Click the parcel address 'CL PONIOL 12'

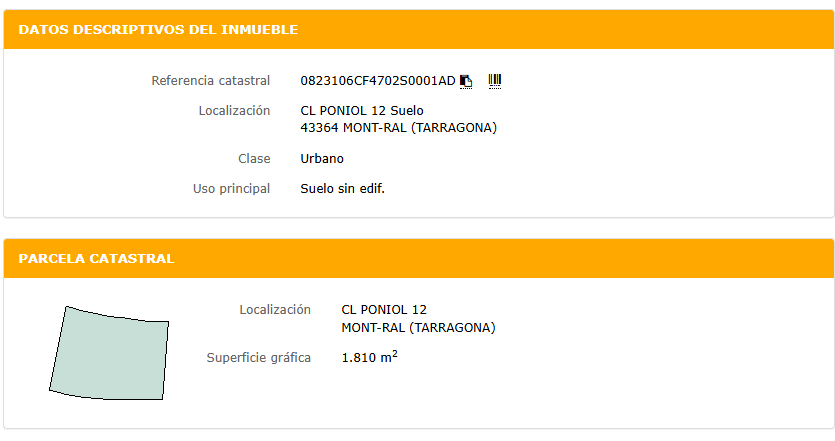click(384, 310)
